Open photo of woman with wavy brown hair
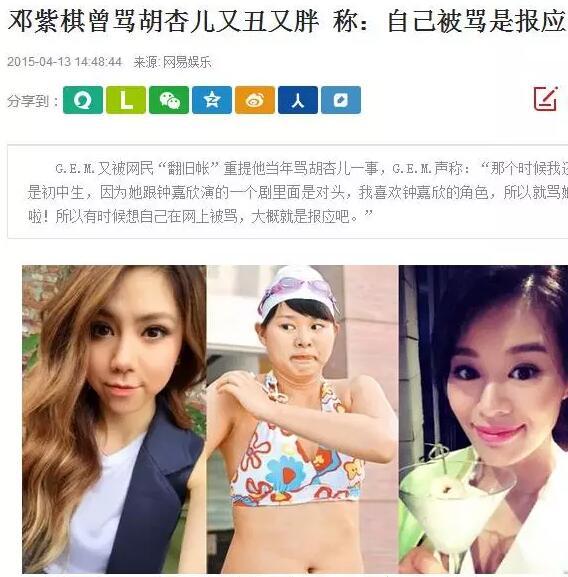The width and height of the screenshot is (568, 577). [x=114, y=419]
